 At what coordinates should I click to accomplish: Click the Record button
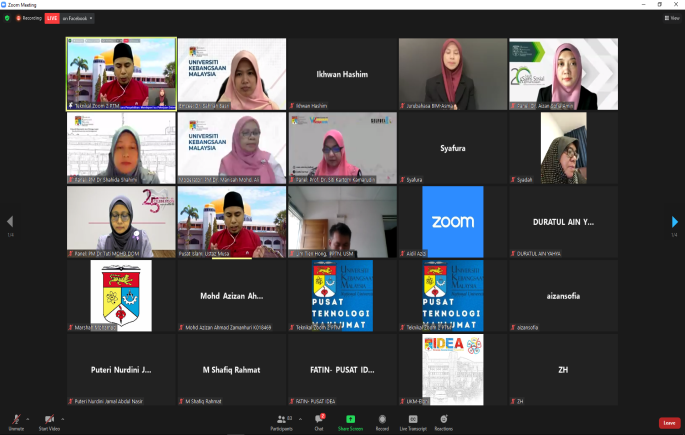point(382,420)
